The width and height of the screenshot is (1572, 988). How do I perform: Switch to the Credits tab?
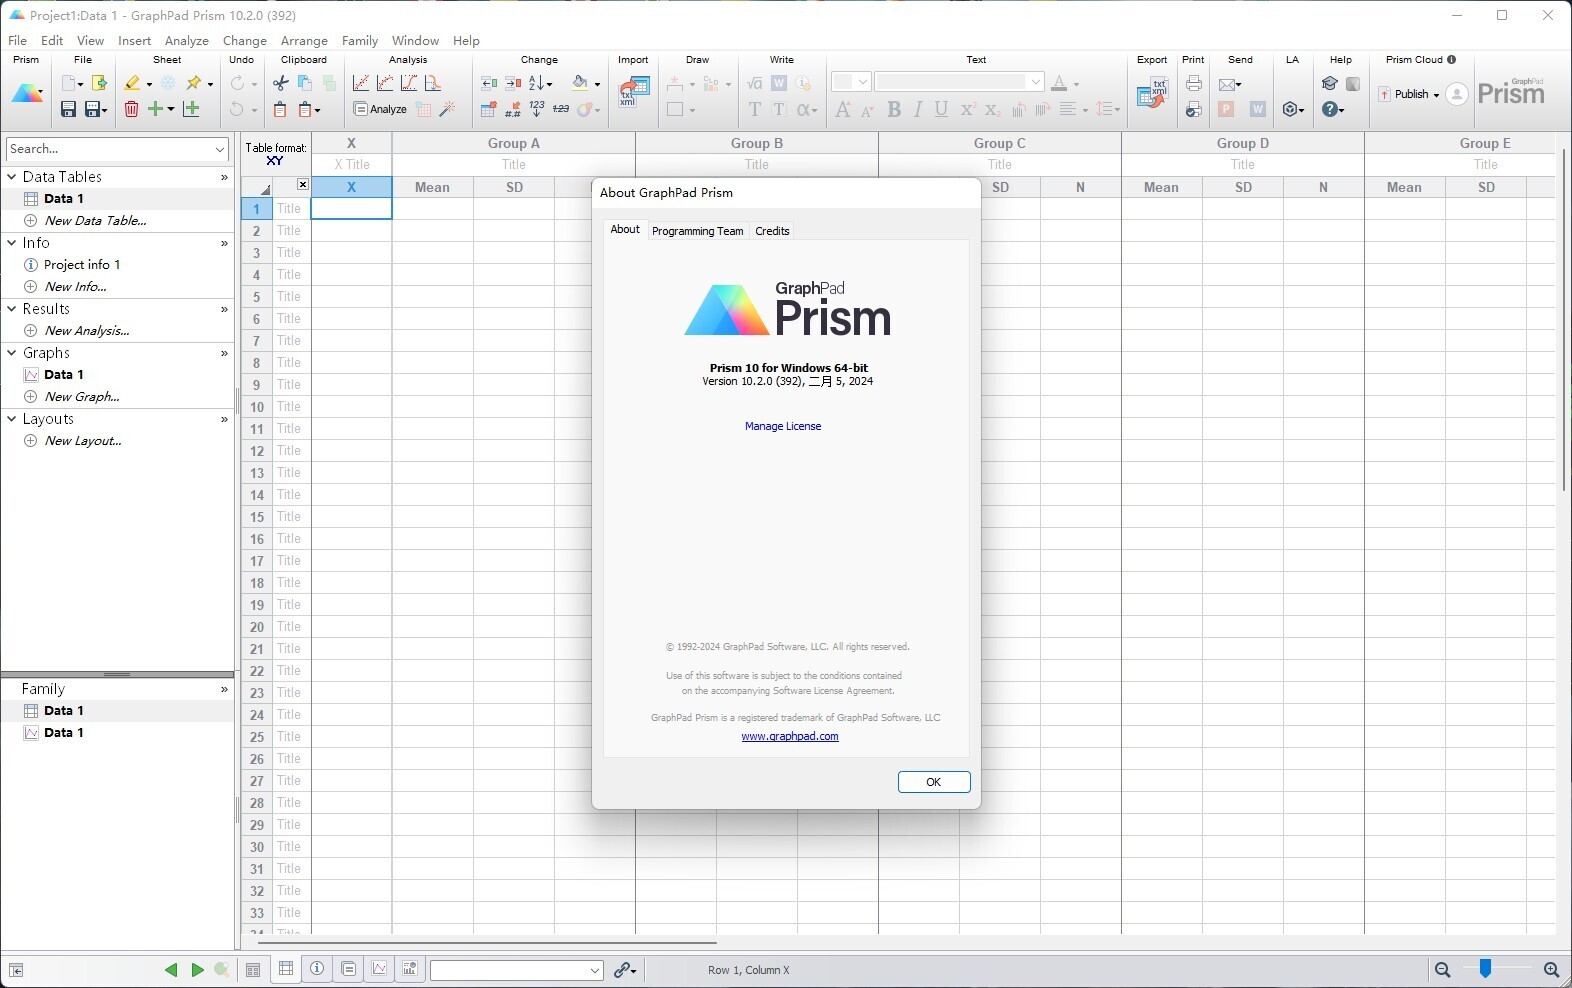[x=772, y=231]
